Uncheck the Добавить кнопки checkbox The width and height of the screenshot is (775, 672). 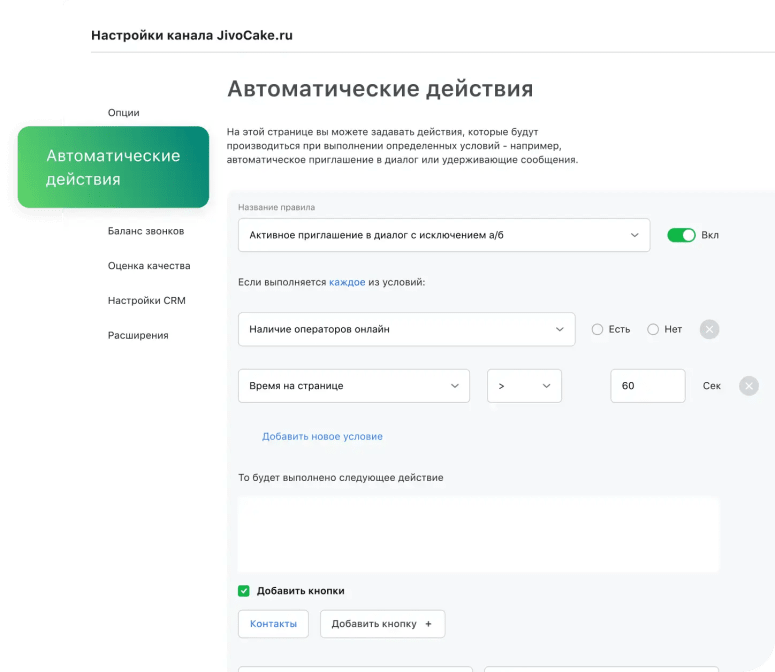coord(244,591)
